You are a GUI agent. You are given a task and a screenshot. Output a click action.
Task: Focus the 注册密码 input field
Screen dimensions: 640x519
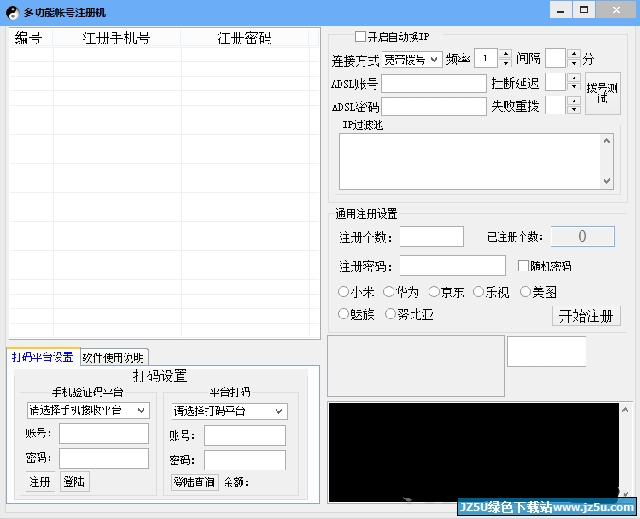tap(453, 266)
